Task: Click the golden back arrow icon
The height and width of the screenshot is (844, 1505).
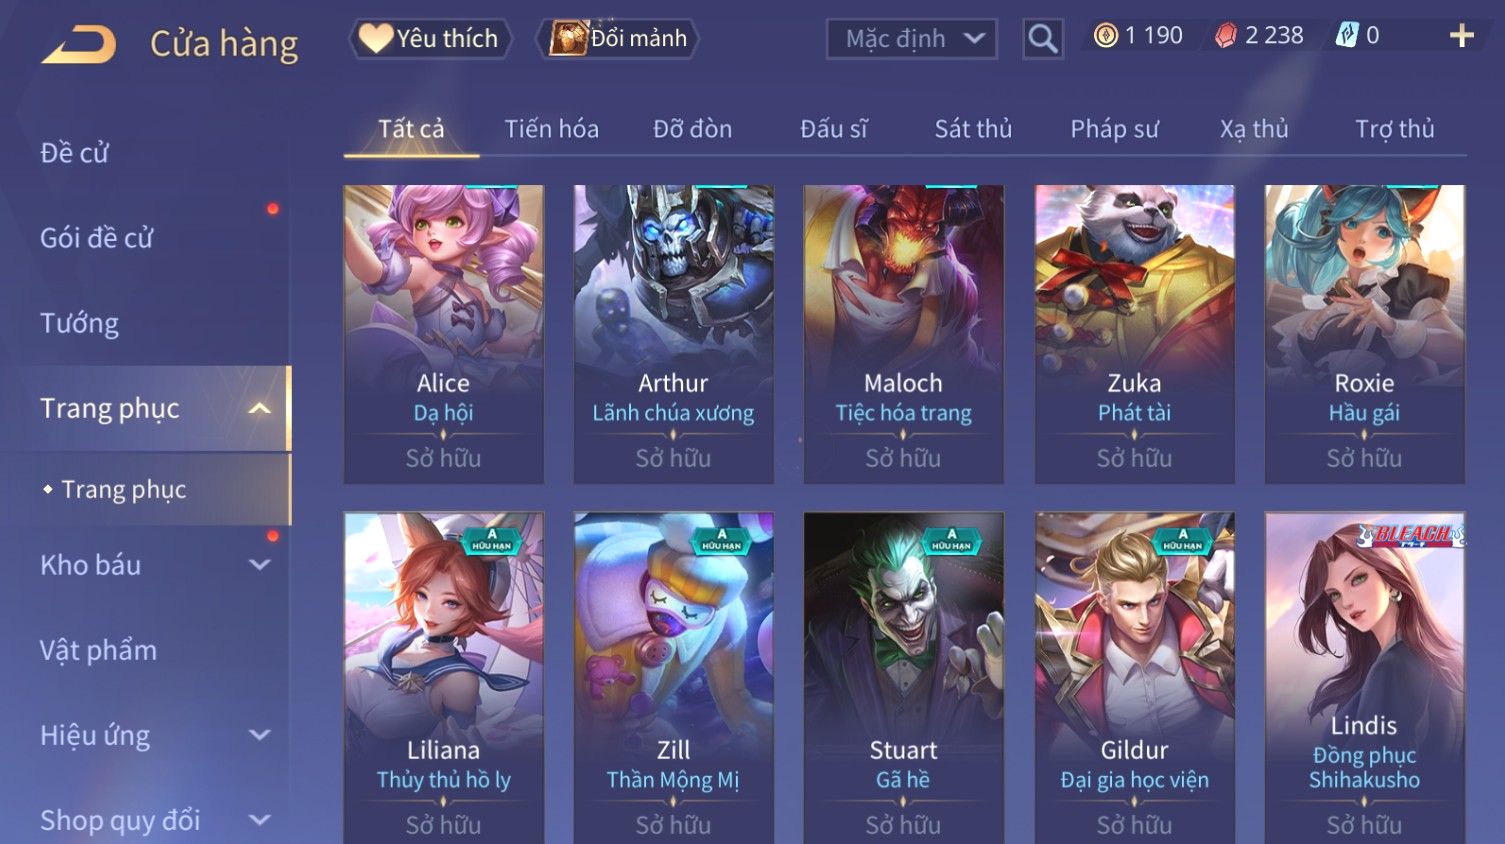Action: point(78,45)
